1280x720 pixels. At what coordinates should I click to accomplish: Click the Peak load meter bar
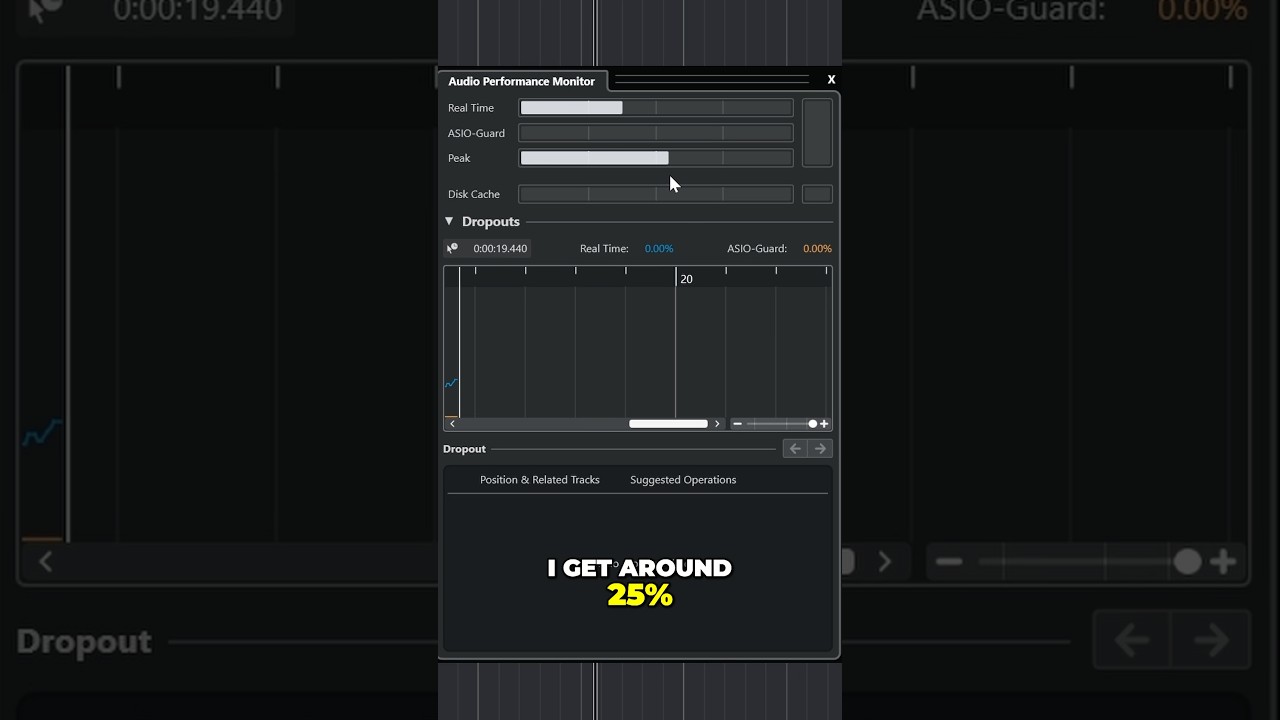point(656,158)
